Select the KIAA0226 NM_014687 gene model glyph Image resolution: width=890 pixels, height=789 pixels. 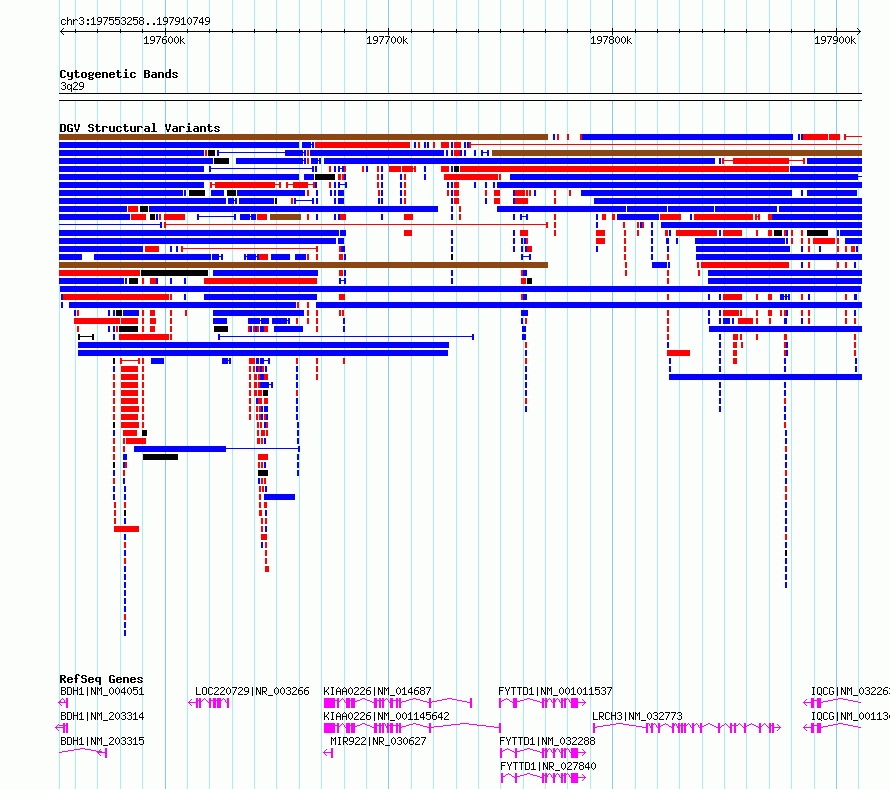[x=397, y=703]
